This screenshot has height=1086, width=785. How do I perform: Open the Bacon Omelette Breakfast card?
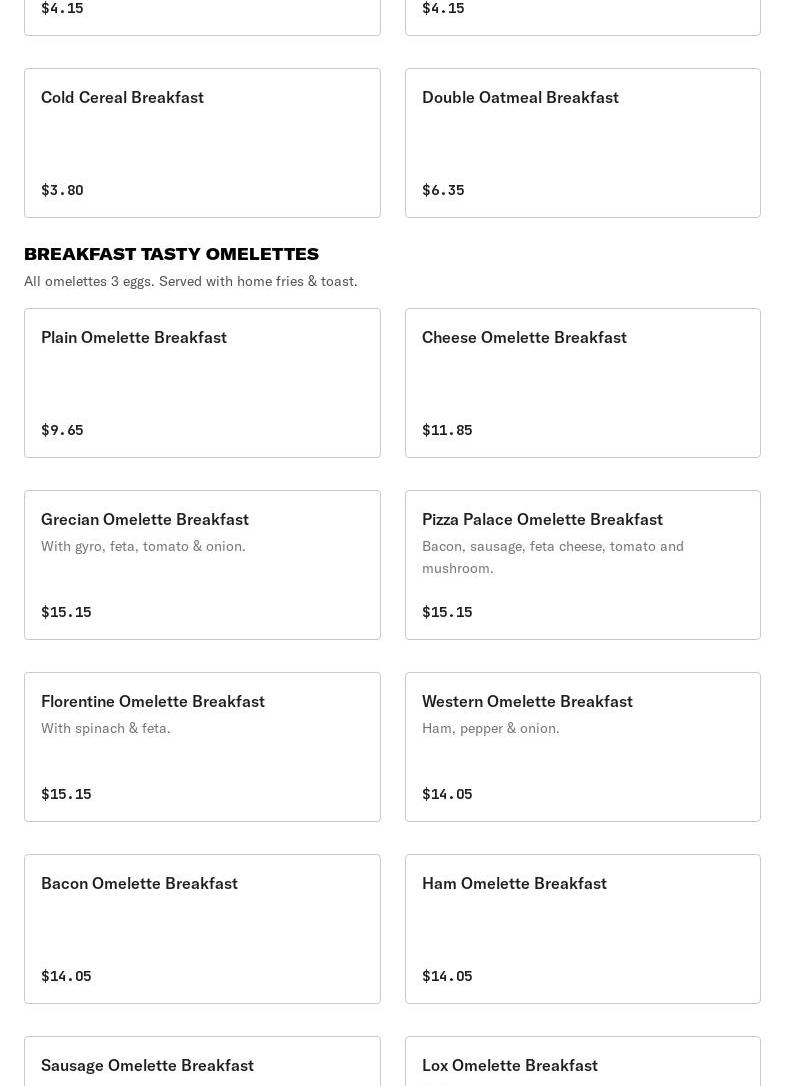click(202, 928)
